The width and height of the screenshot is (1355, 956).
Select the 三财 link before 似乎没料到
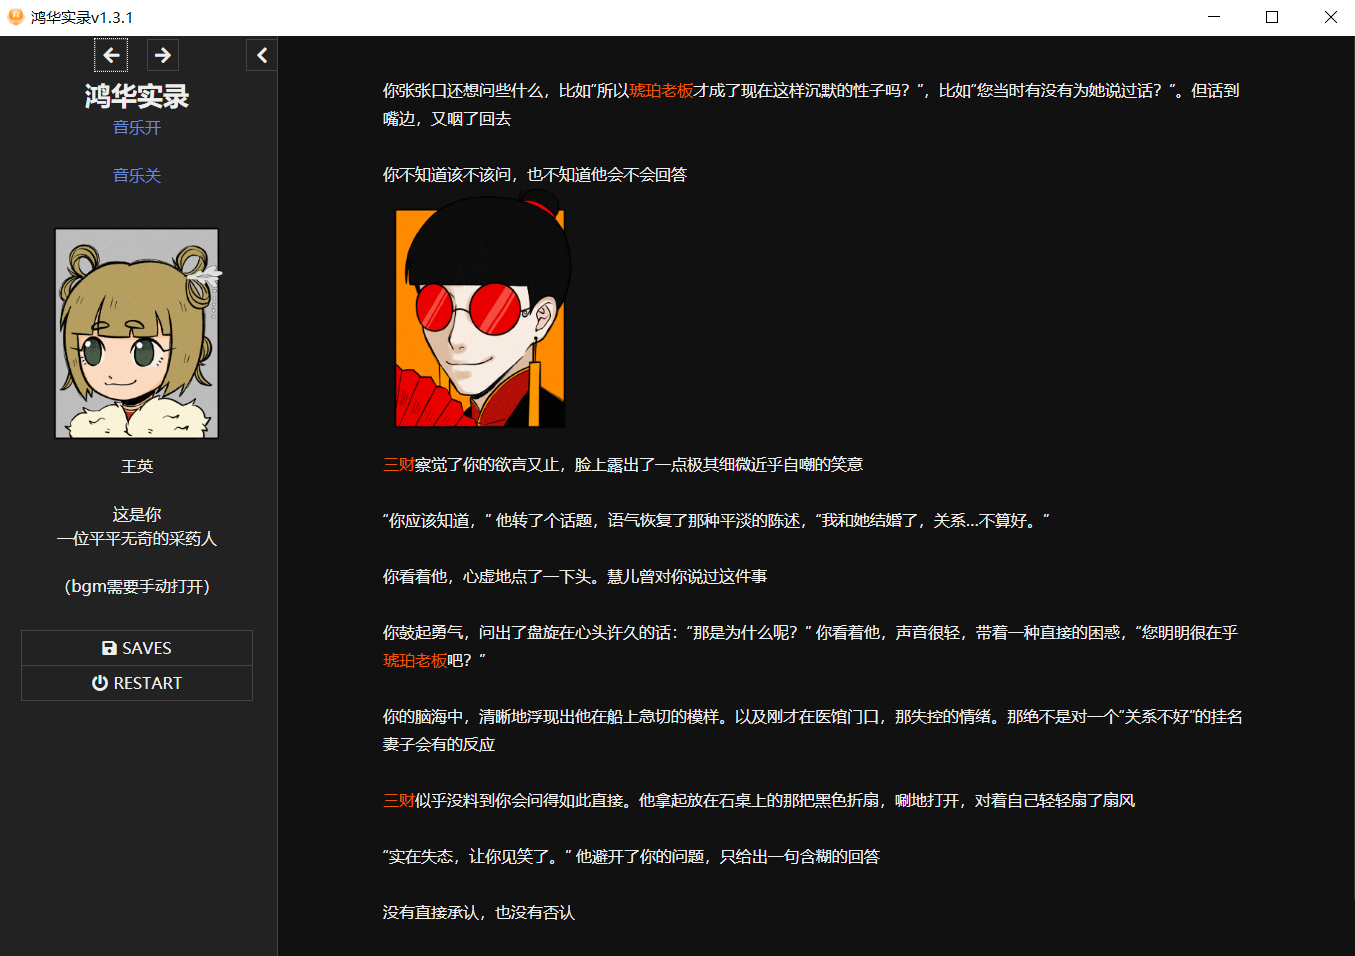(398, 801)
